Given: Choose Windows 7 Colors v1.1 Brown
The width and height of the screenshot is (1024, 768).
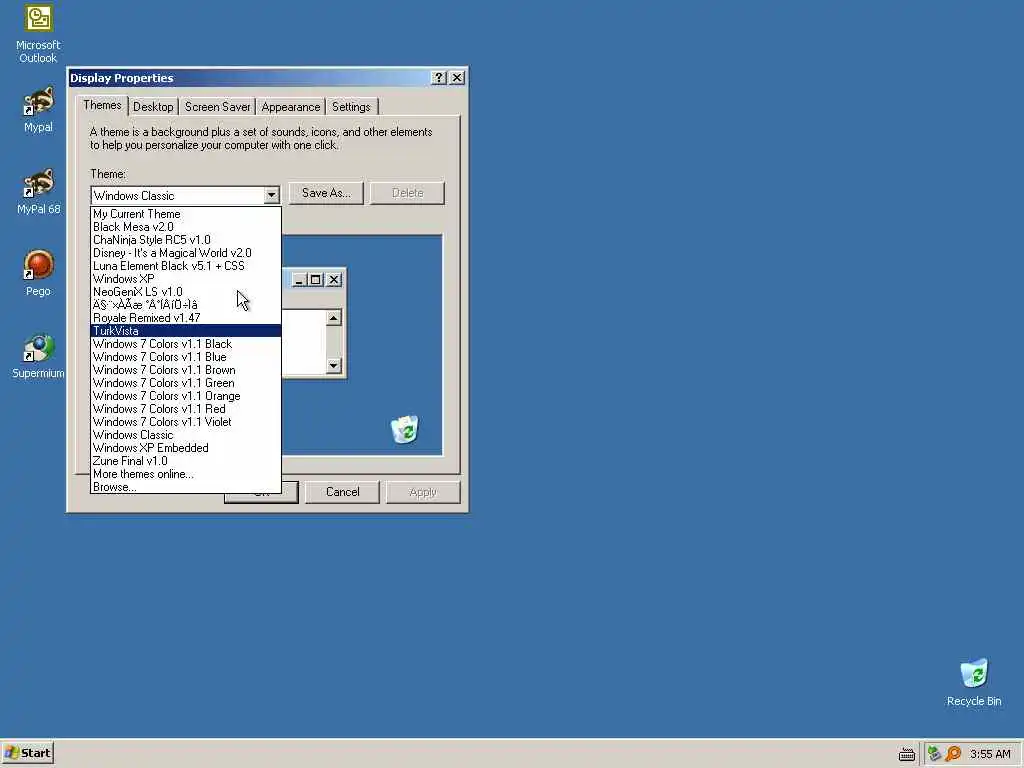Looking at the screenshot, I should coord(185,370).
